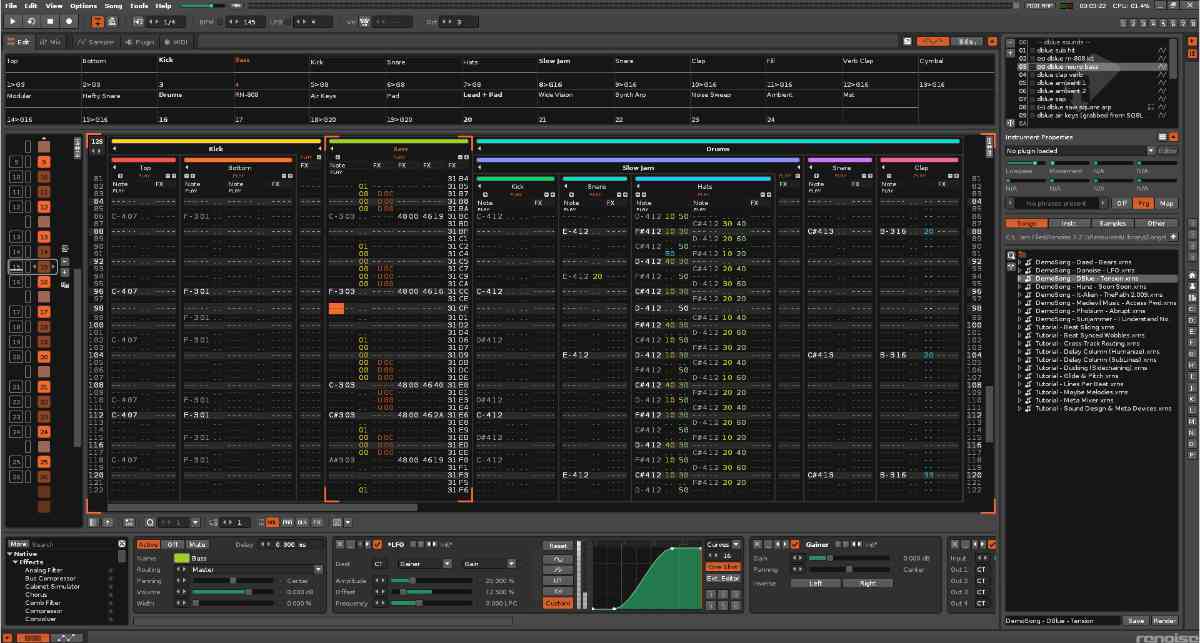Viewport: 1200px width, 643px height.
Task: Click the Render button in disk browser
Action: coord(1165,621)
